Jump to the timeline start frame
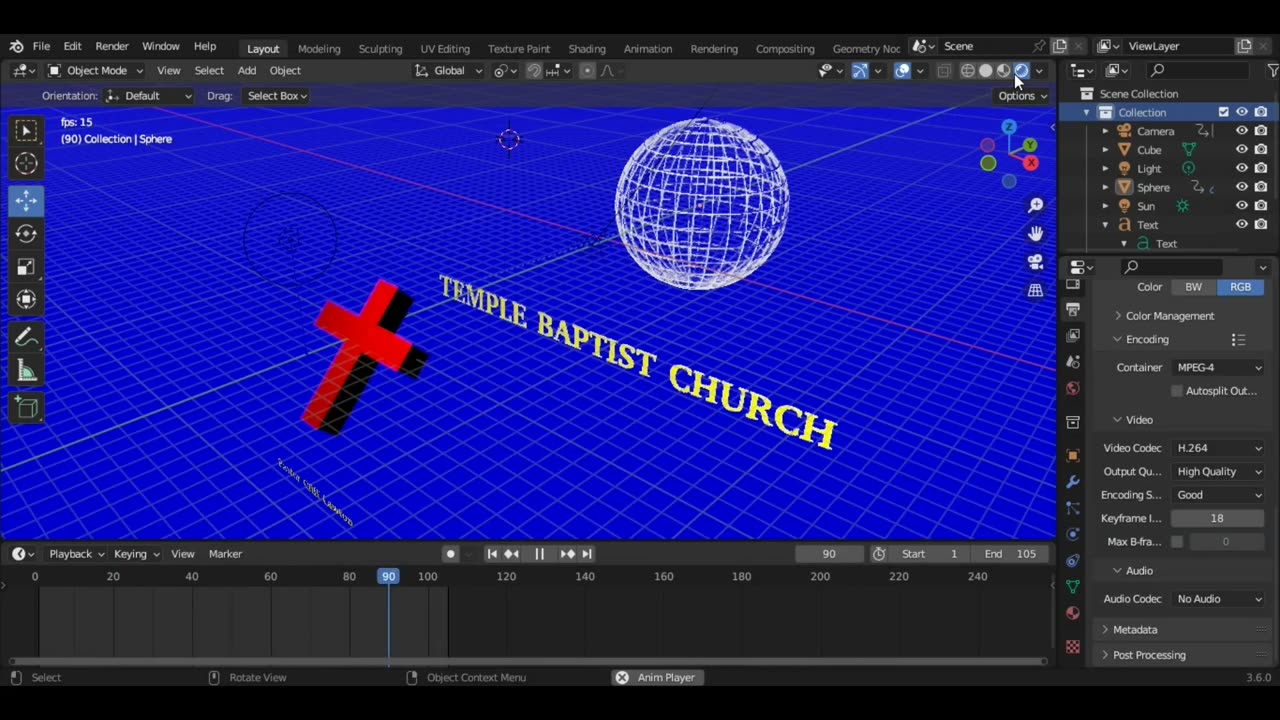This screenshot has height=720, width=1280. [x=492, y=554]
